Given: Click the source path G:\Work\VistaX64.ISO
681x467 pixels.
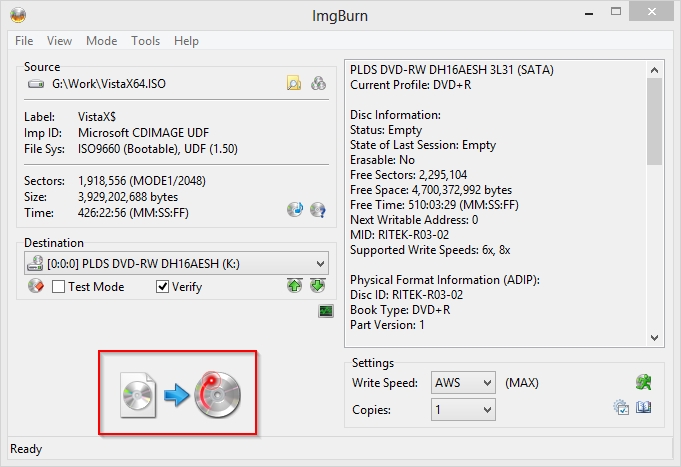Looking at the screenshot, I should pos(109,83).
